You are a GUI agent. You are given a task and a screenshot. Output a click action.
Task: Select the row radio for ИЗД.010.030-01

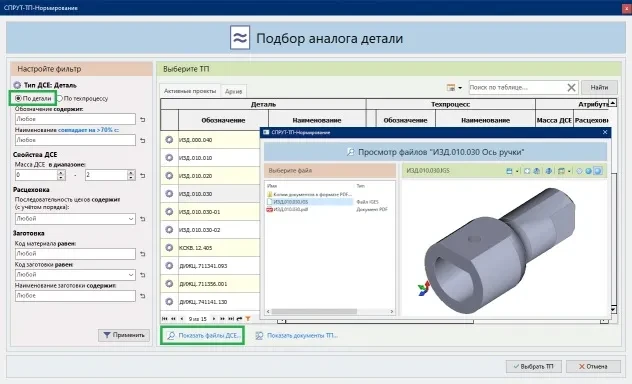click(169, 212)
